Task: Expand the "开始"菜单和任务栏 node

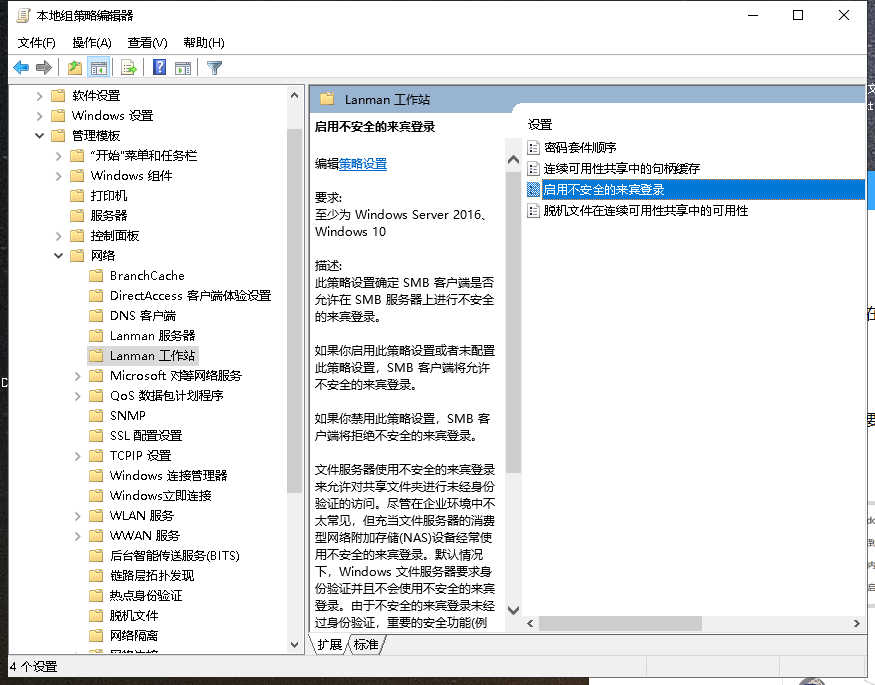Action: pyautogui.click(x=59, y=156)
